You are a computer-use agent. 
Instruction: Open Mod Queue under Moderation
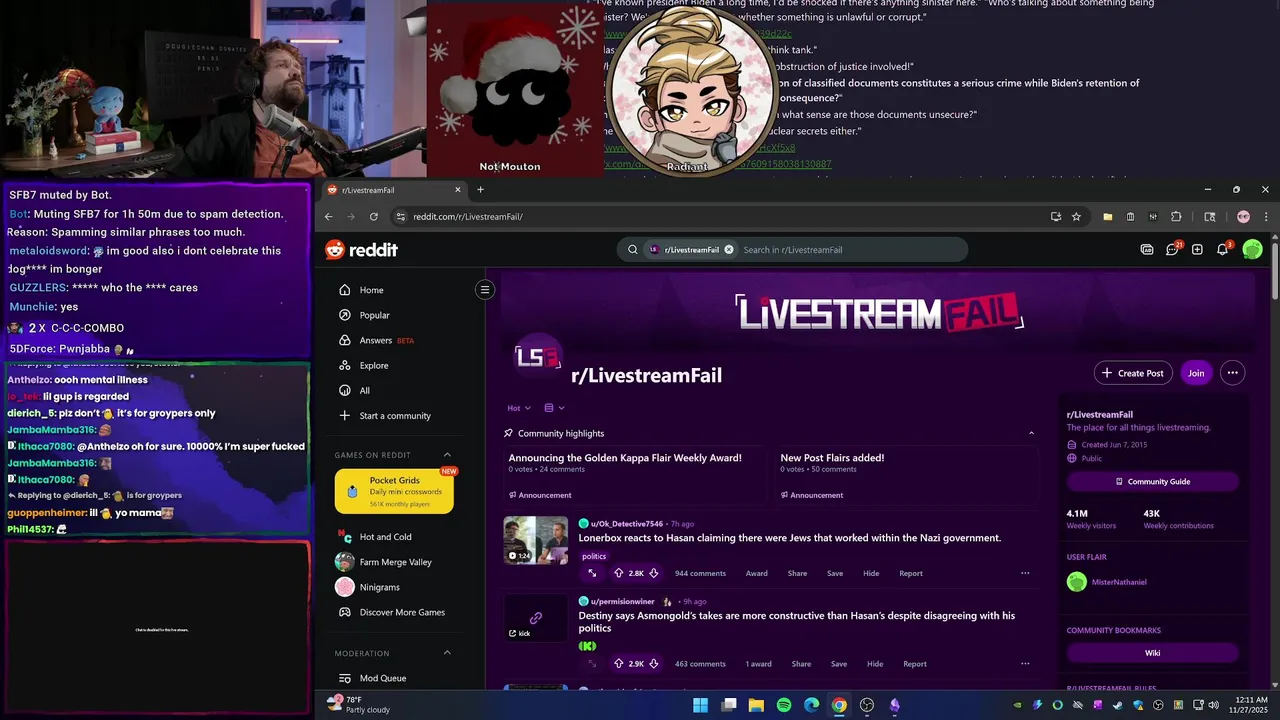398,678
